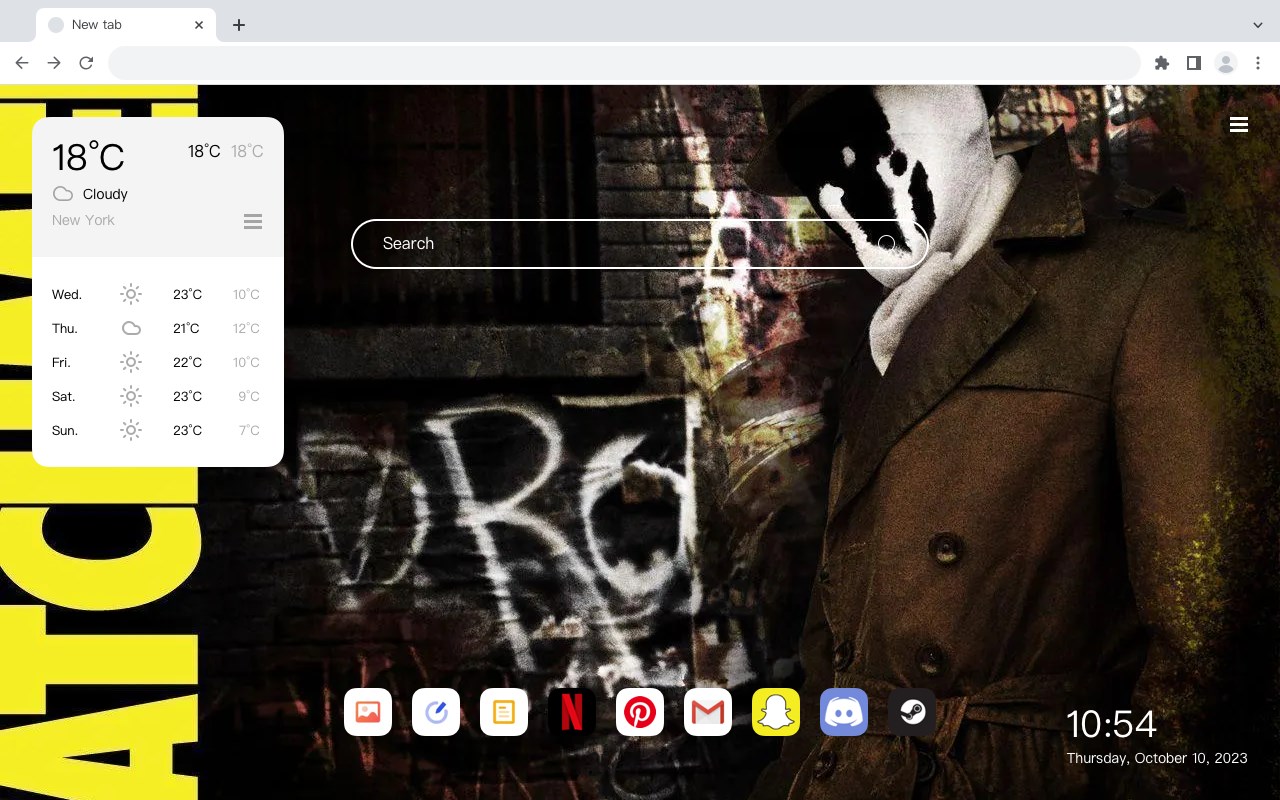
Task: Click the Thursday, October 10, 2023 date
Action: coord(1157,758)
